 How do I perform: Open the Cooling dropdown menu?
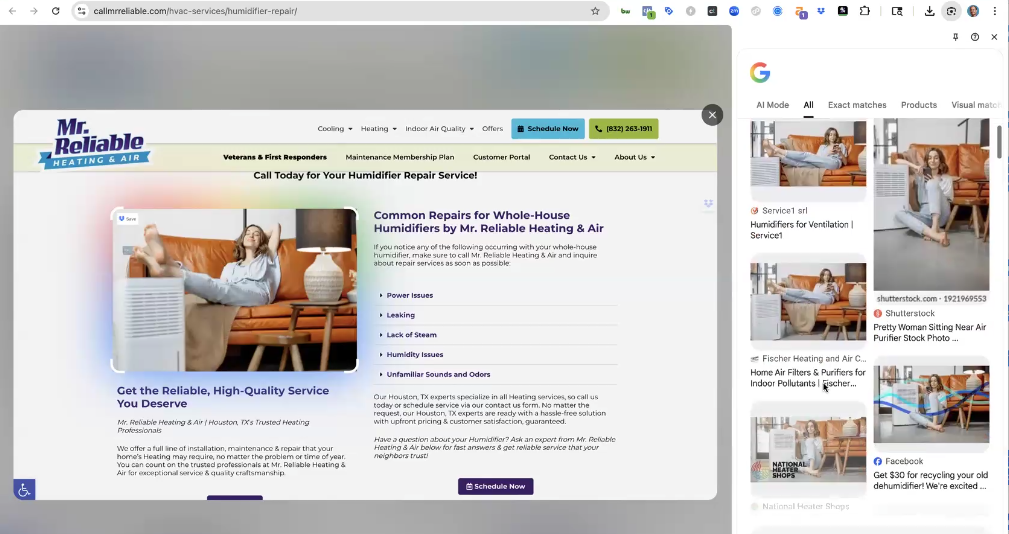[335, 129]
